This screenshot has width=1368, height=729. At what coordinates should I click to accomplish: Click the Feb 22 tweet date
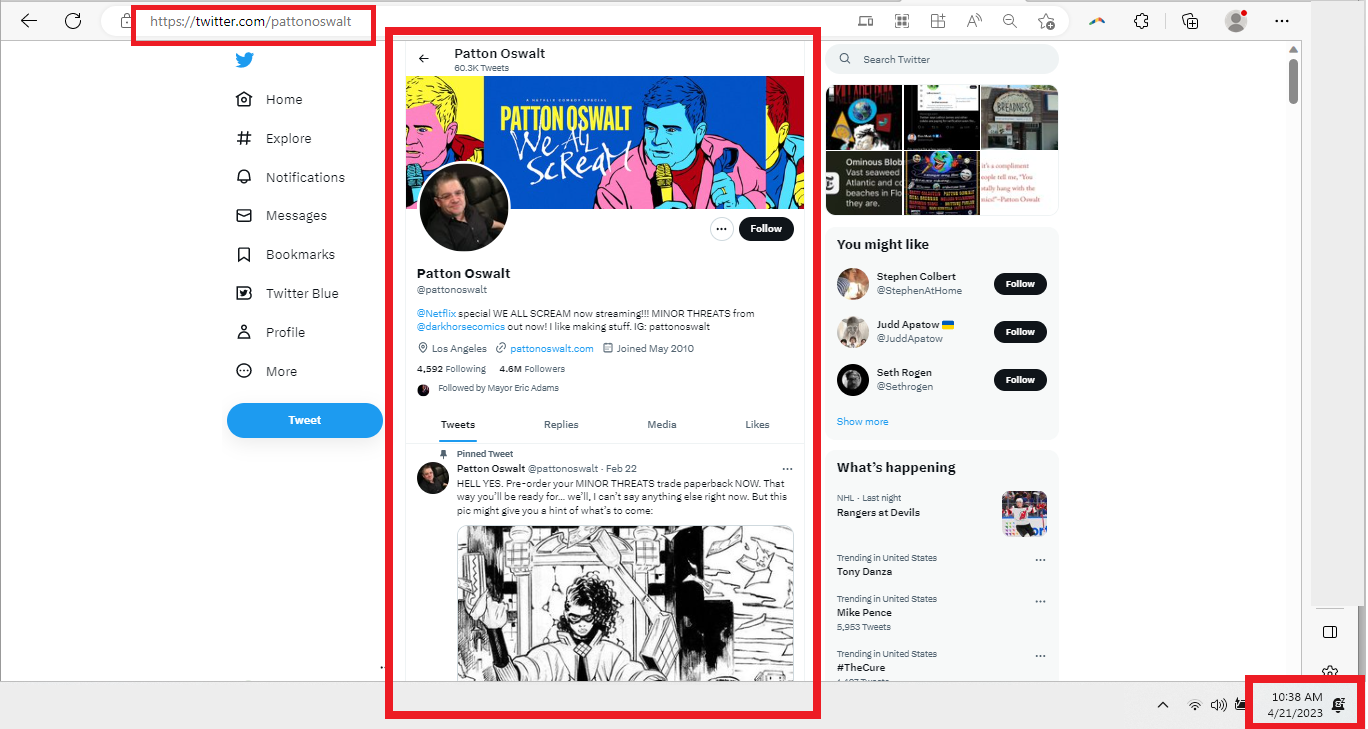tap(621, 469)
